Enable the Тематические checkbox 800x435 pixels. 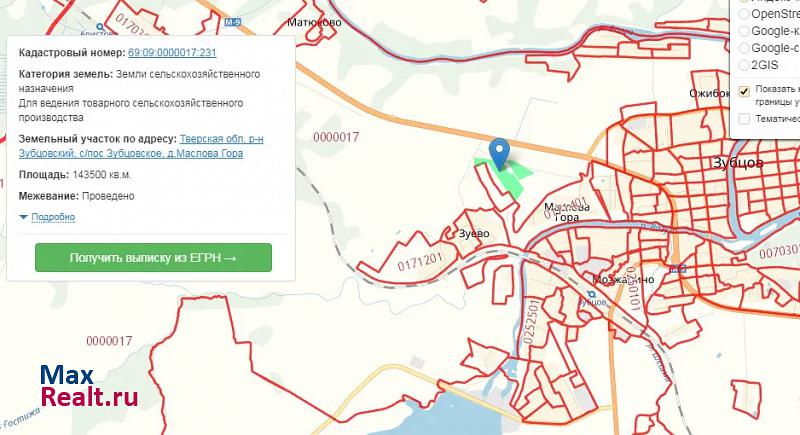pos(743,118)
